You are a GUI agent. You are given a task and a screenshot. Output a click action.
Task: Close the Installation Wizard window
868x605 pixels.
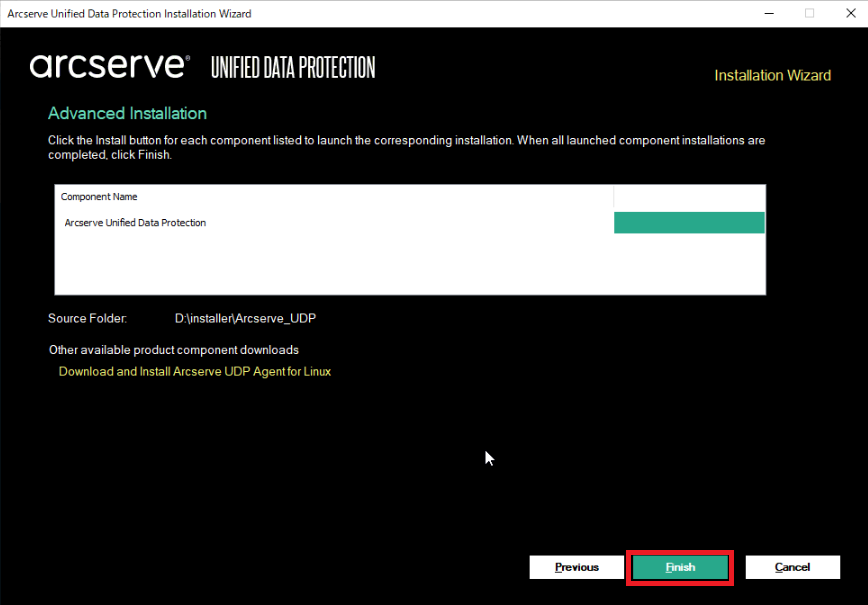851,13
